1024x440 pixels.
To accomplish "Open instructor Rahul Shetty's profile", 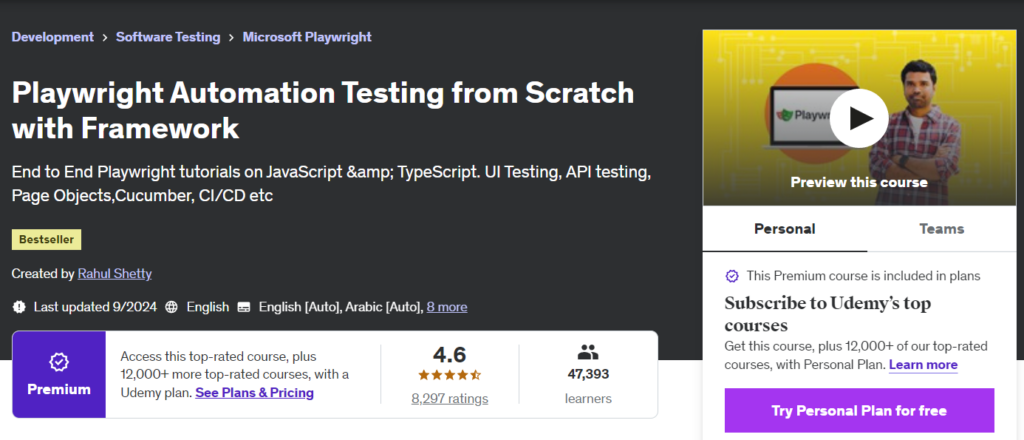I will (x=115, y=274).
